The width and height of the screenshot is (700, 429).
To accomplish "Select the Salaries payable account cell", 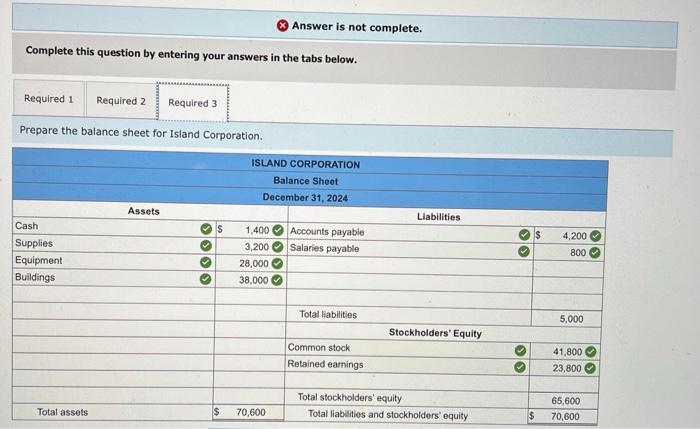I will coord(410,250).
